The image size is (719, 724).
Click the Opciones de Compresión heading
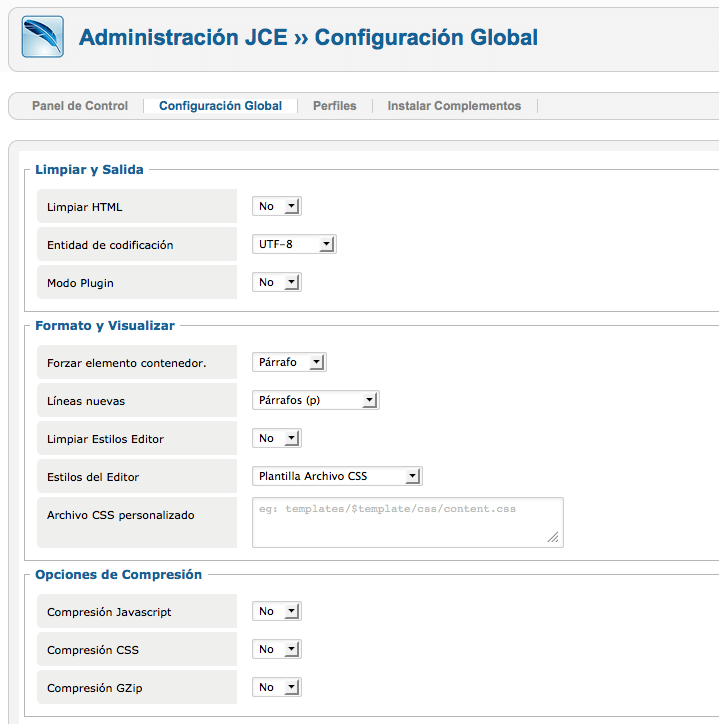coord(118,574)
